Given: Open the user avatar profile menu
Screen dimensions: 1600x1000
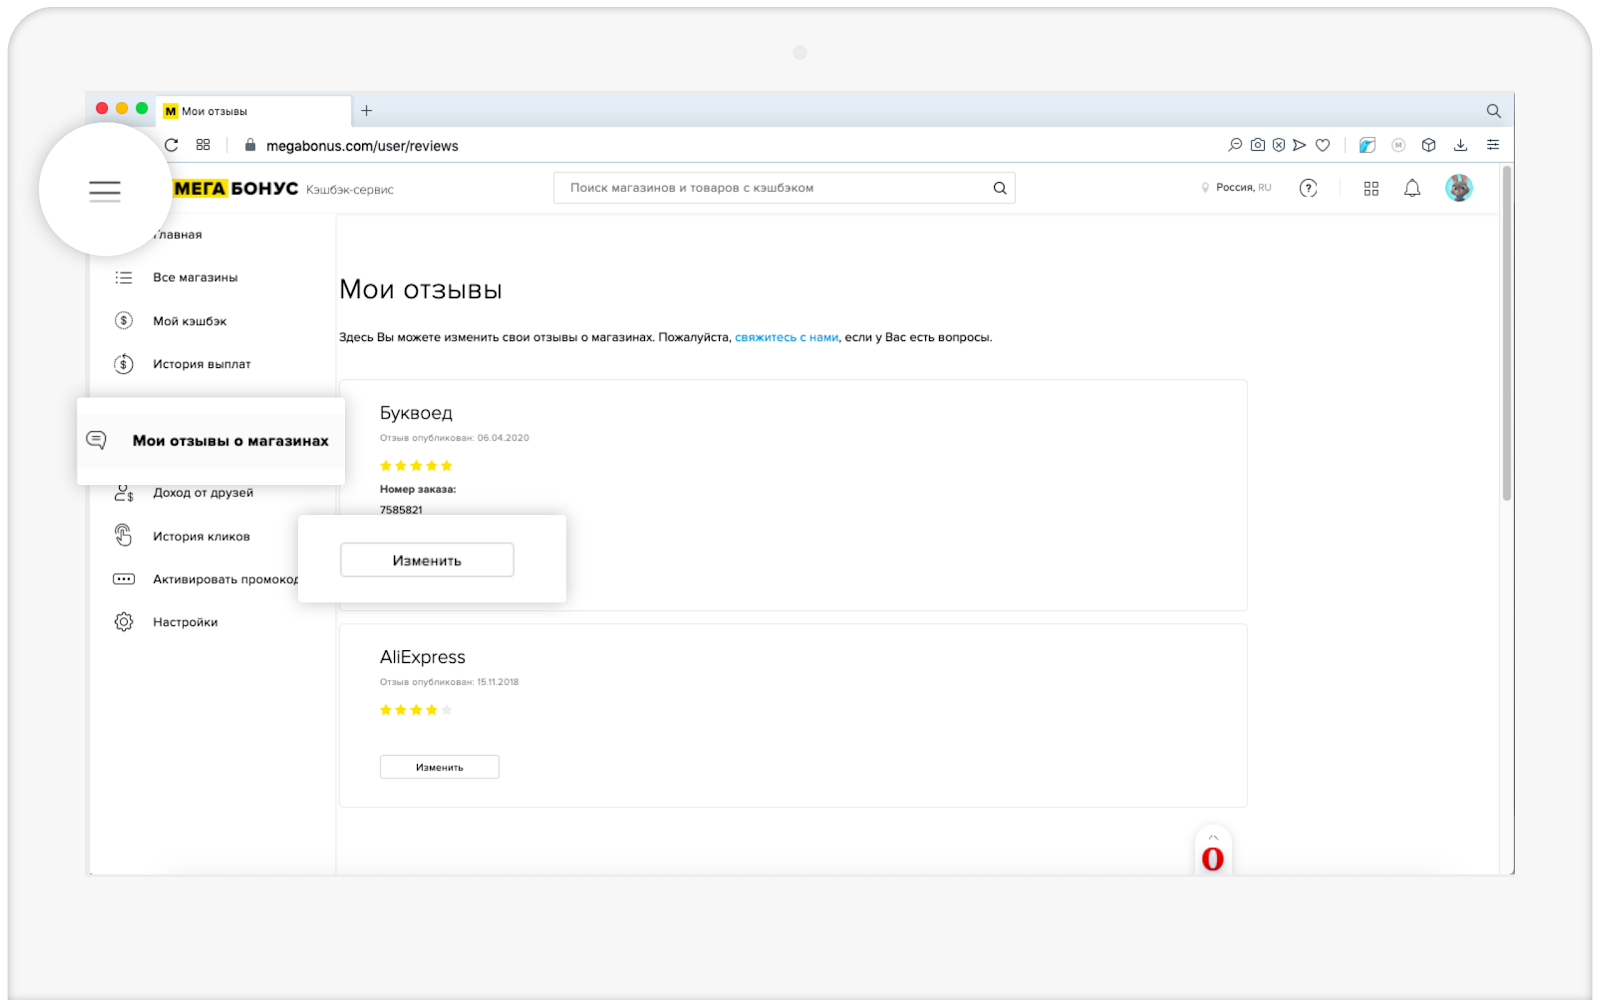Looking at the screenshot, I should pyautogui.click(x=1459, y=188).
